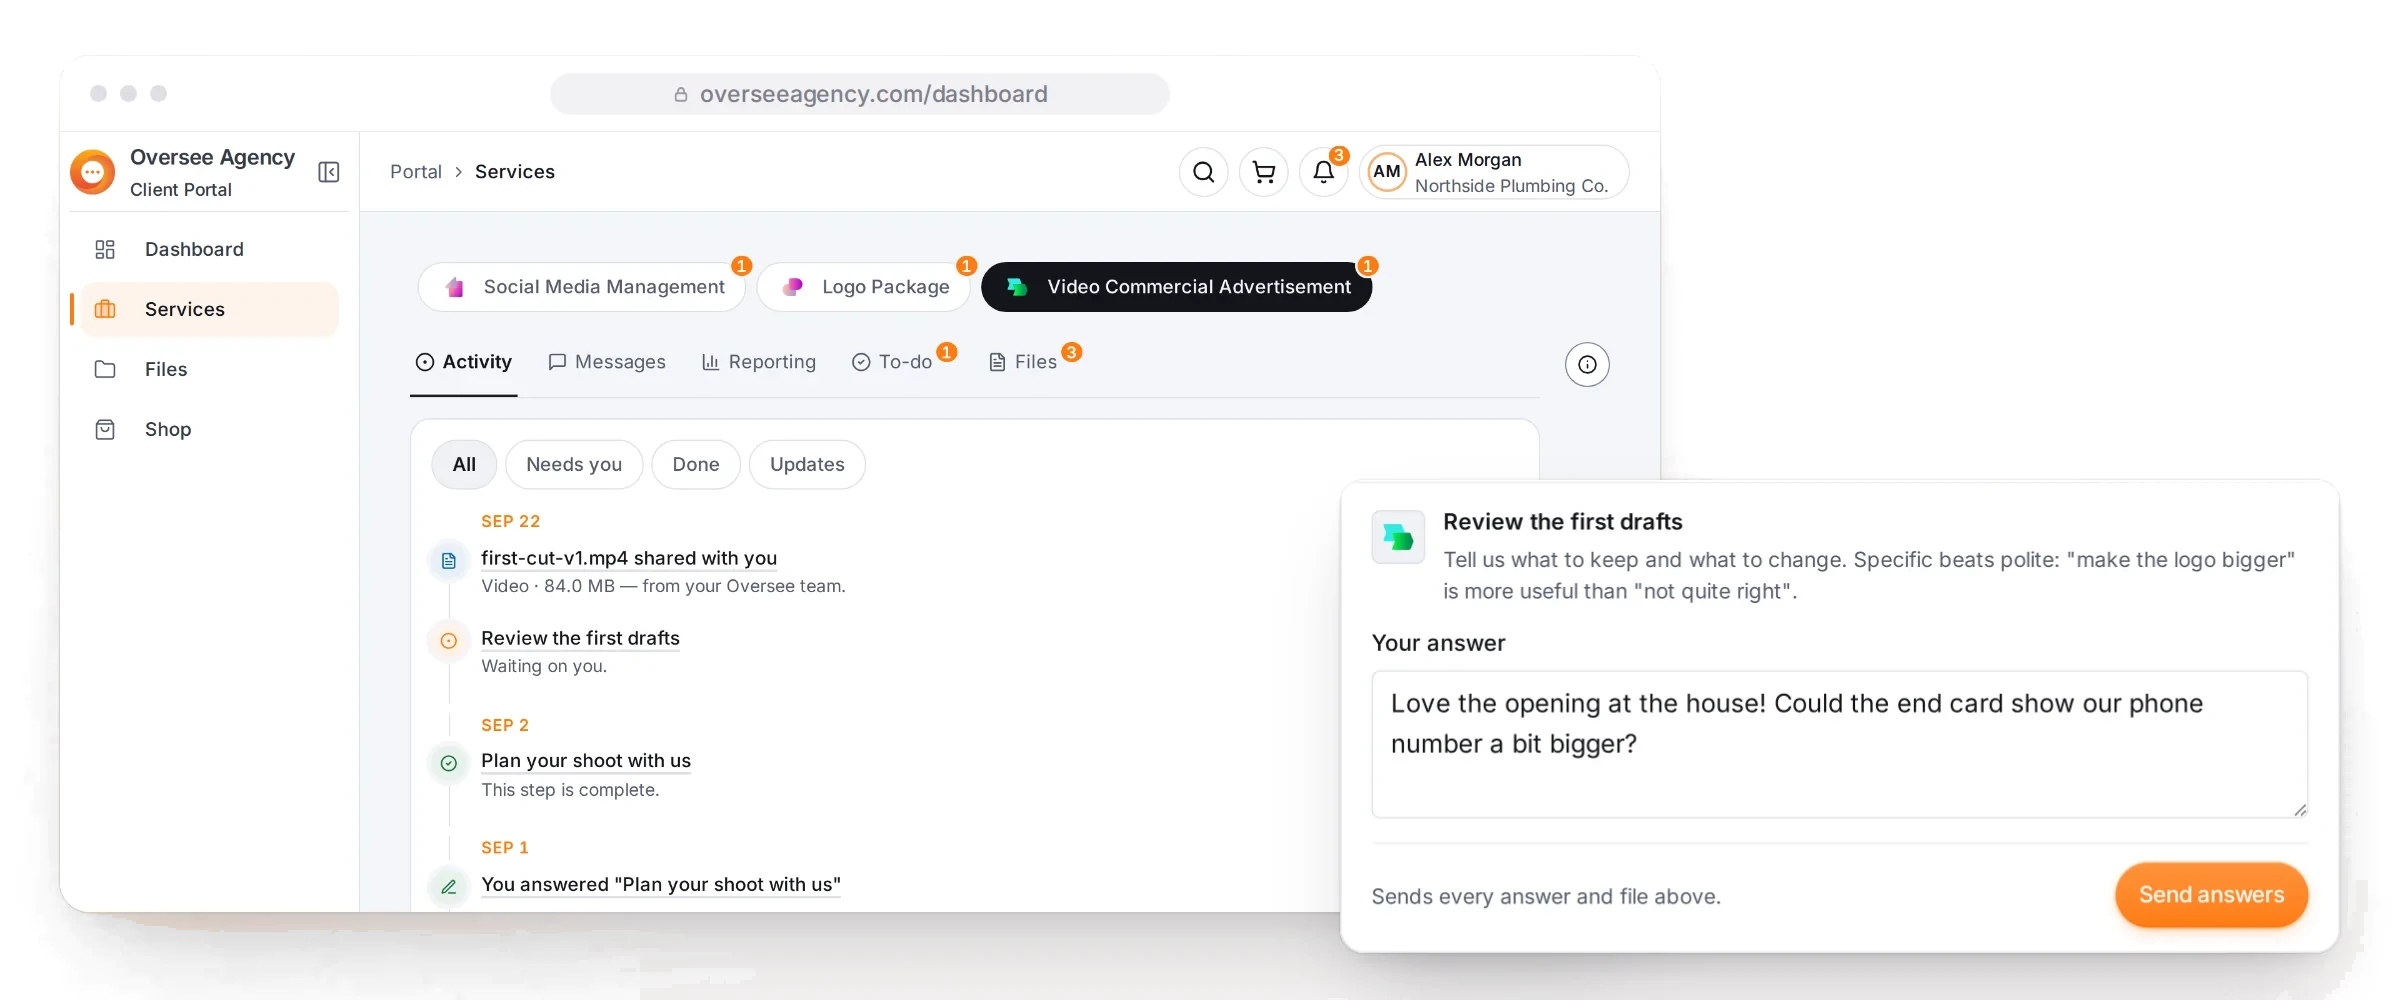Screen dimensions: 2400x1000
Task: Switch to the Messages tab
Action: pyautogui.click(x=607, y=362)
